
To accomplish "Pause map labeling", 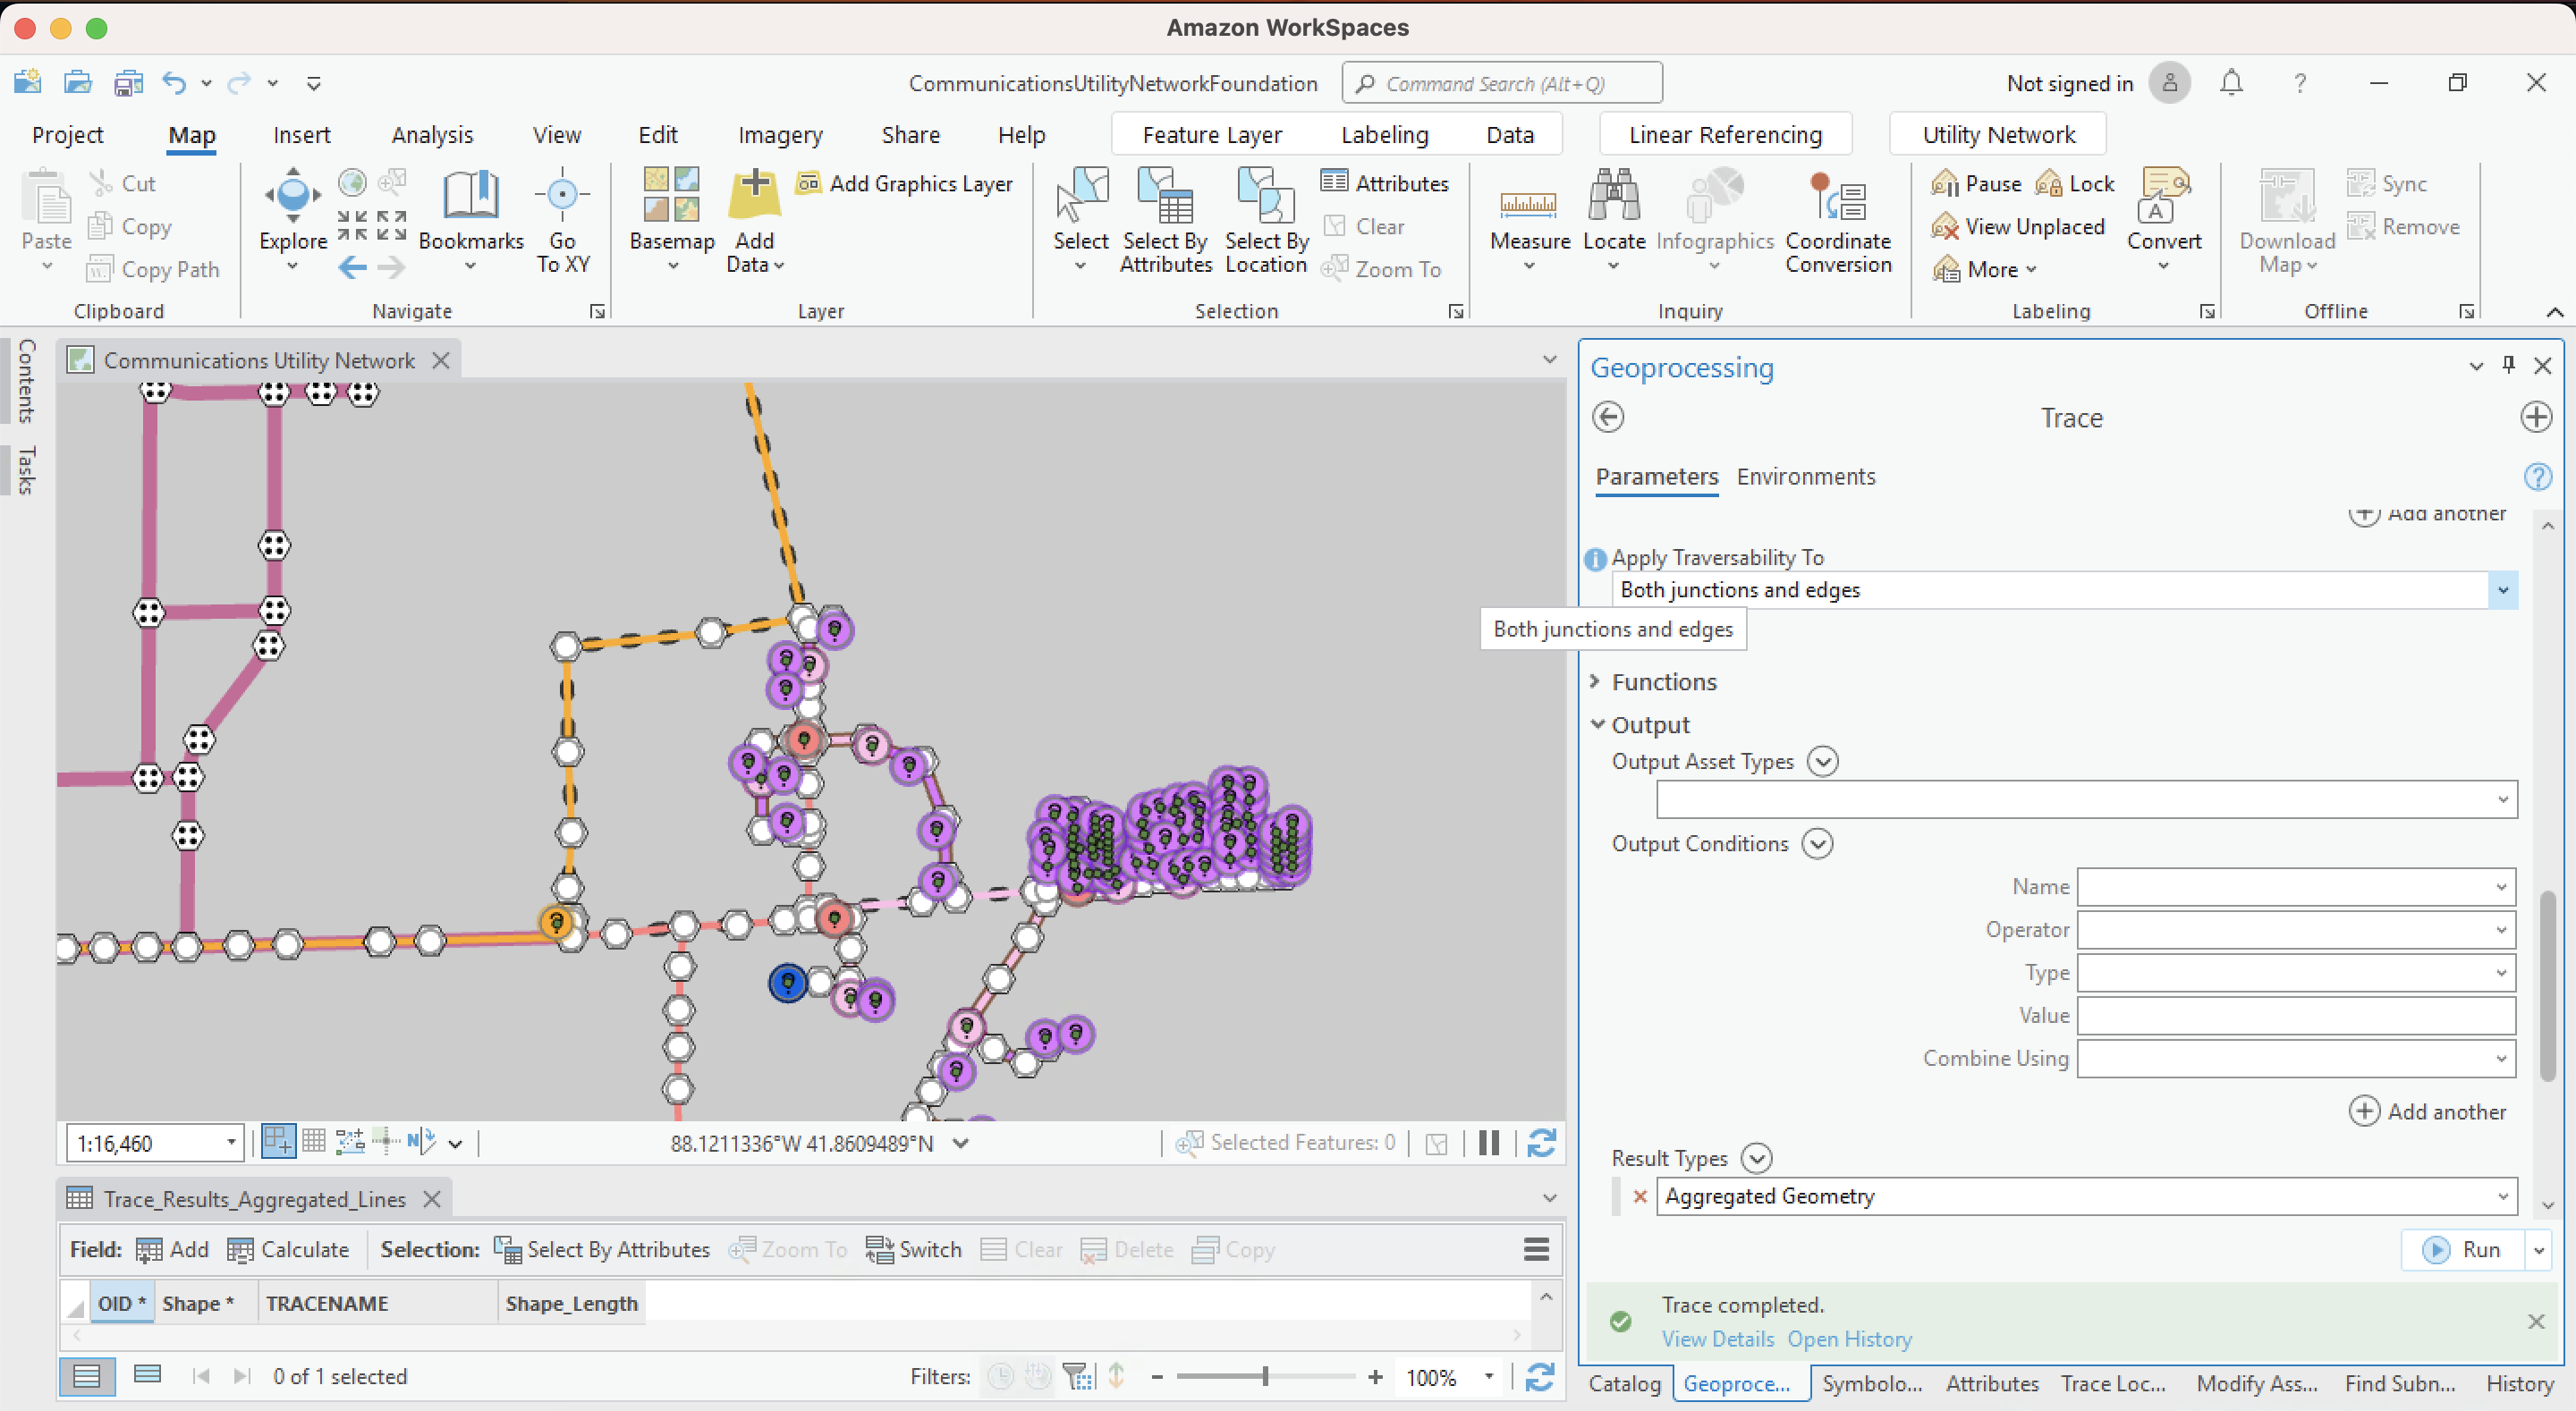I will click(1976, 183).
